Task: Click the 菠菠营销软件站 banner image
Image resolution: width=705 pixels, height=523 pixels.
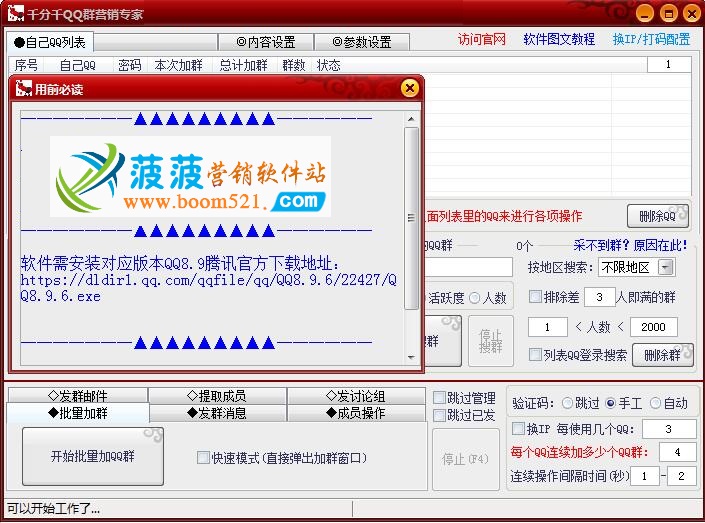Action: [190, 176]
